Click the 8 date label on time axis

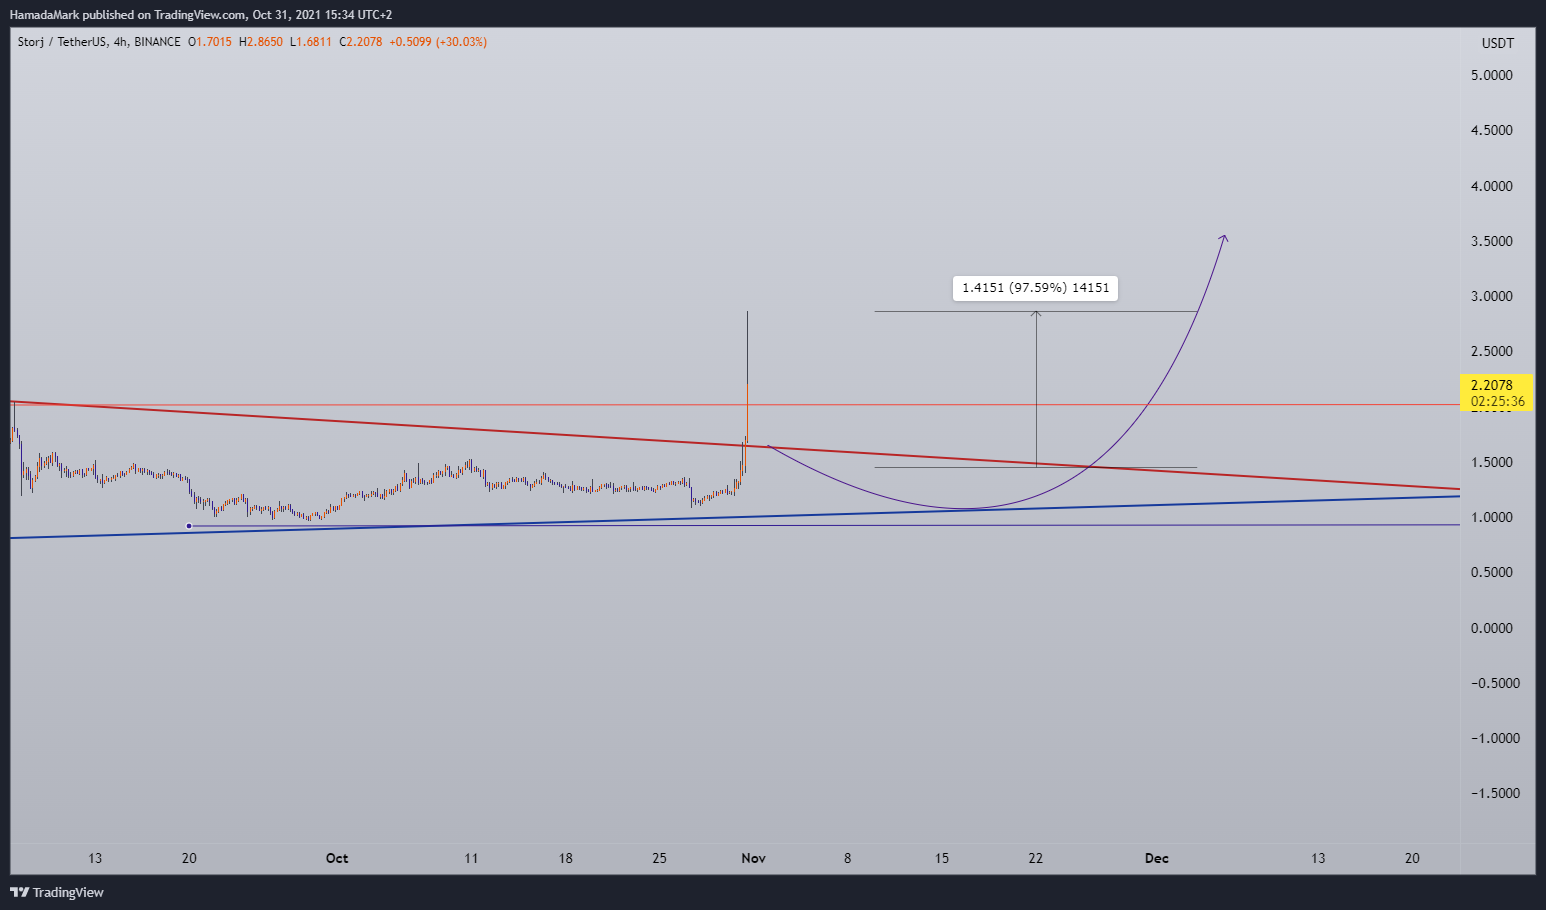coord(847,858)
